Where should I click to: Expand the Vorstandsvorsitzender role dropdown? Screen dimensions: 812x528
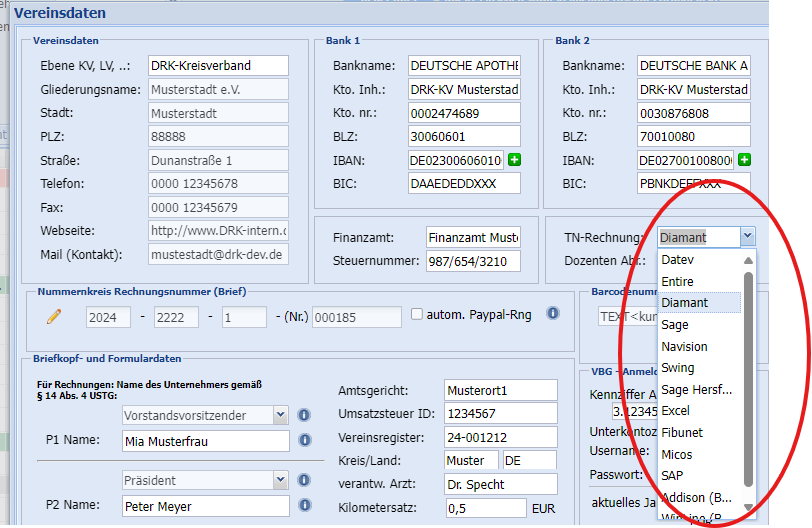280,415
